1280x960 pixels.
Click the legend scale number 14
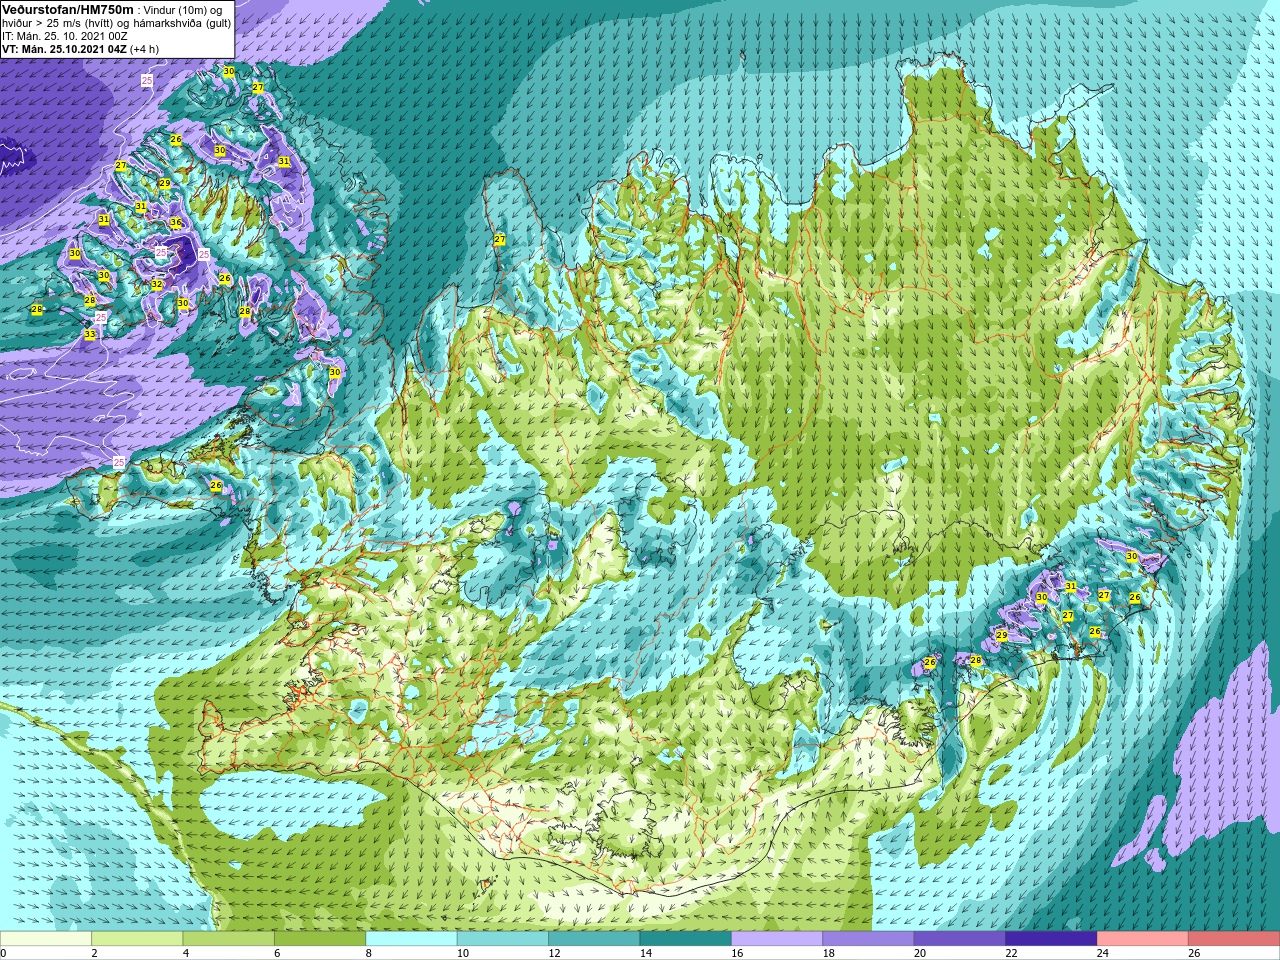pyautogui.click(x=646, y=953)
